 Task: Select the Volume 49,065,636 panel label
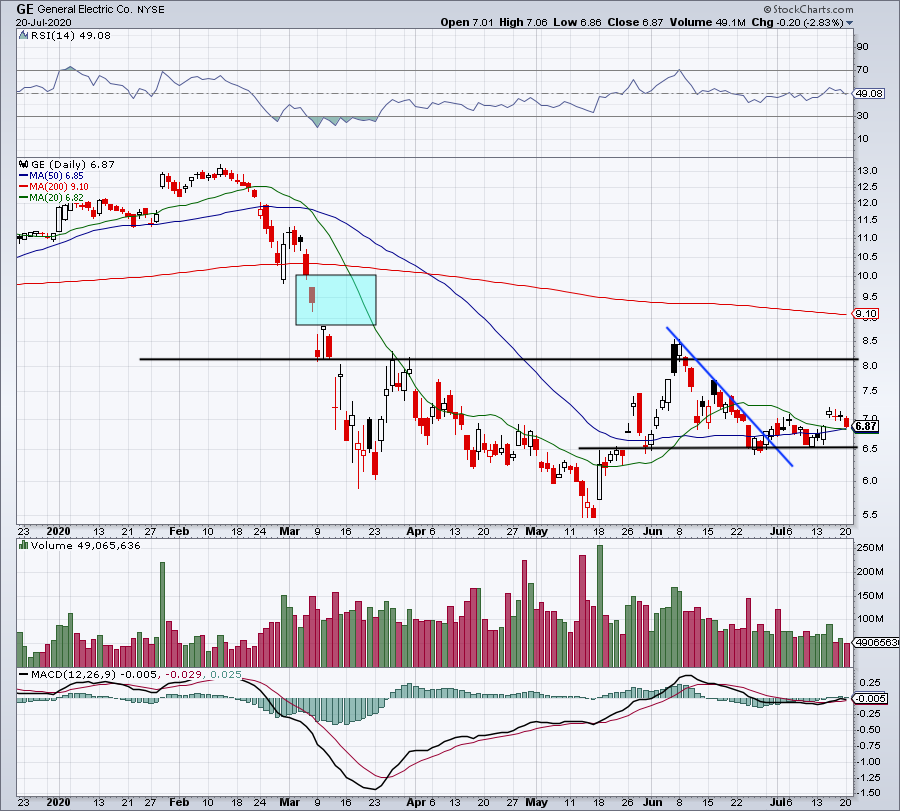tap(86, 545)
